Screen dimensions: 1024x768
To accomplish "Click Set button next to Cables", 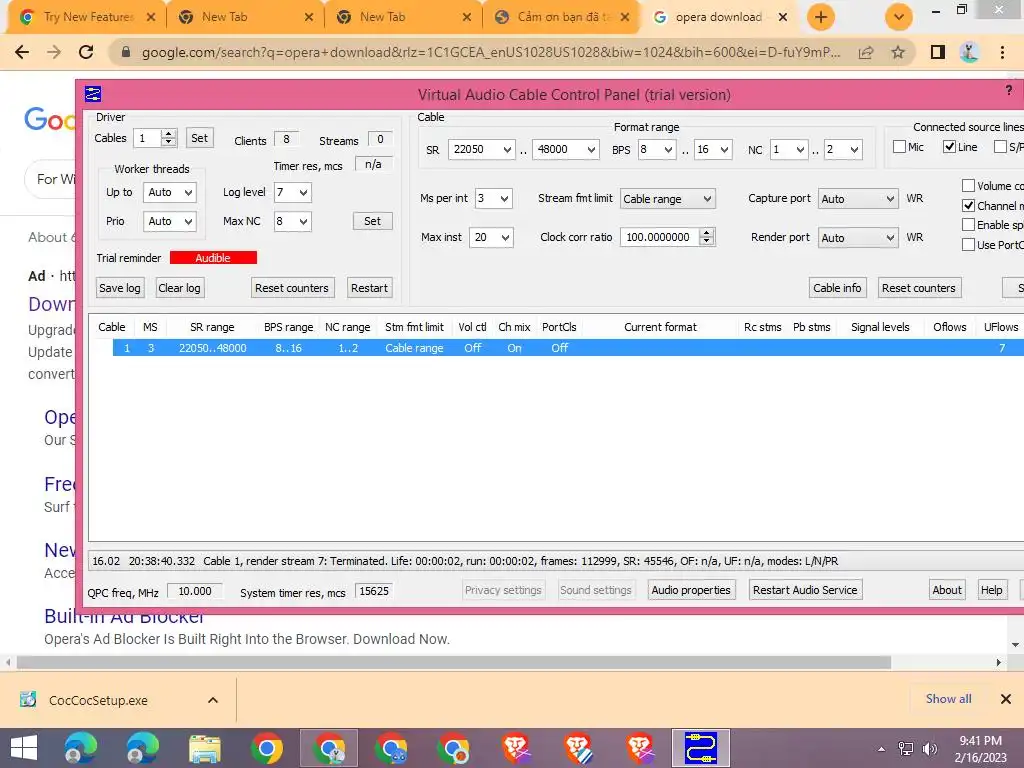I will (200, 138).
